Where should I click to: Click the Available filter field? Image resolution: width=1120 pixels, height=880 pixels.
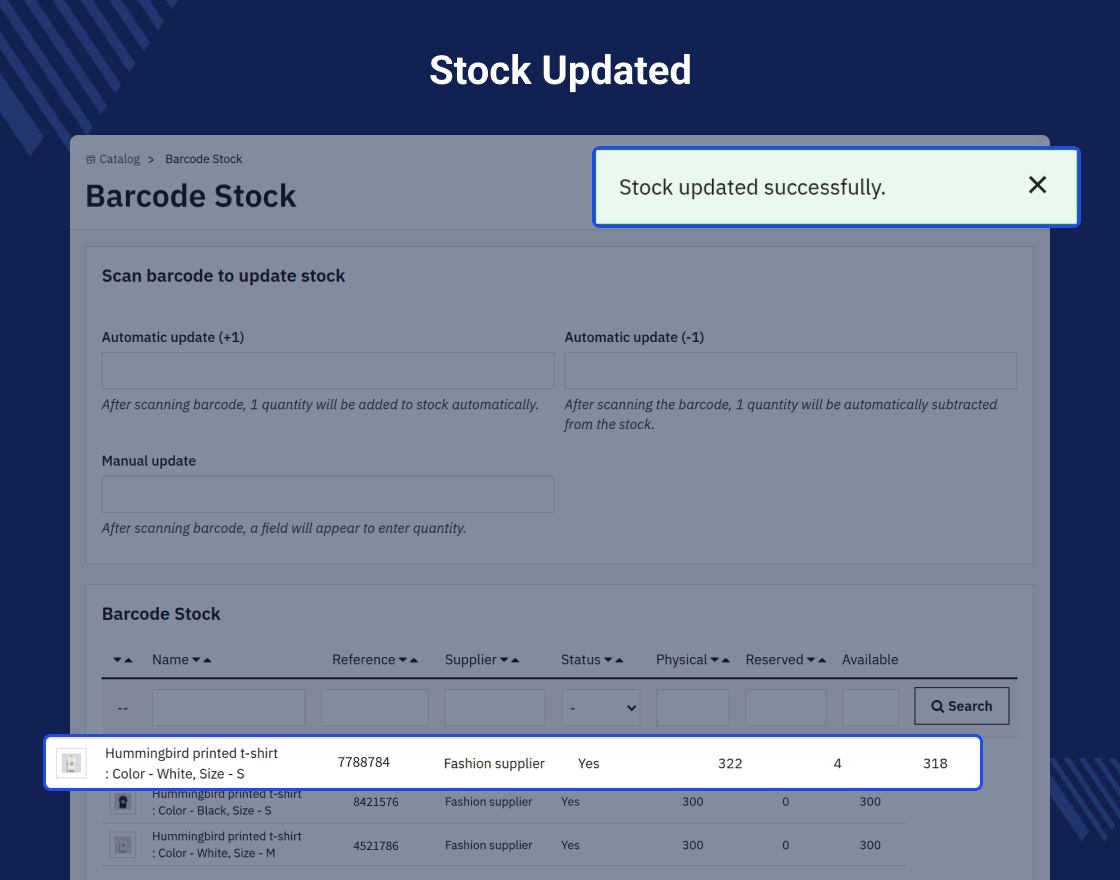870,708
